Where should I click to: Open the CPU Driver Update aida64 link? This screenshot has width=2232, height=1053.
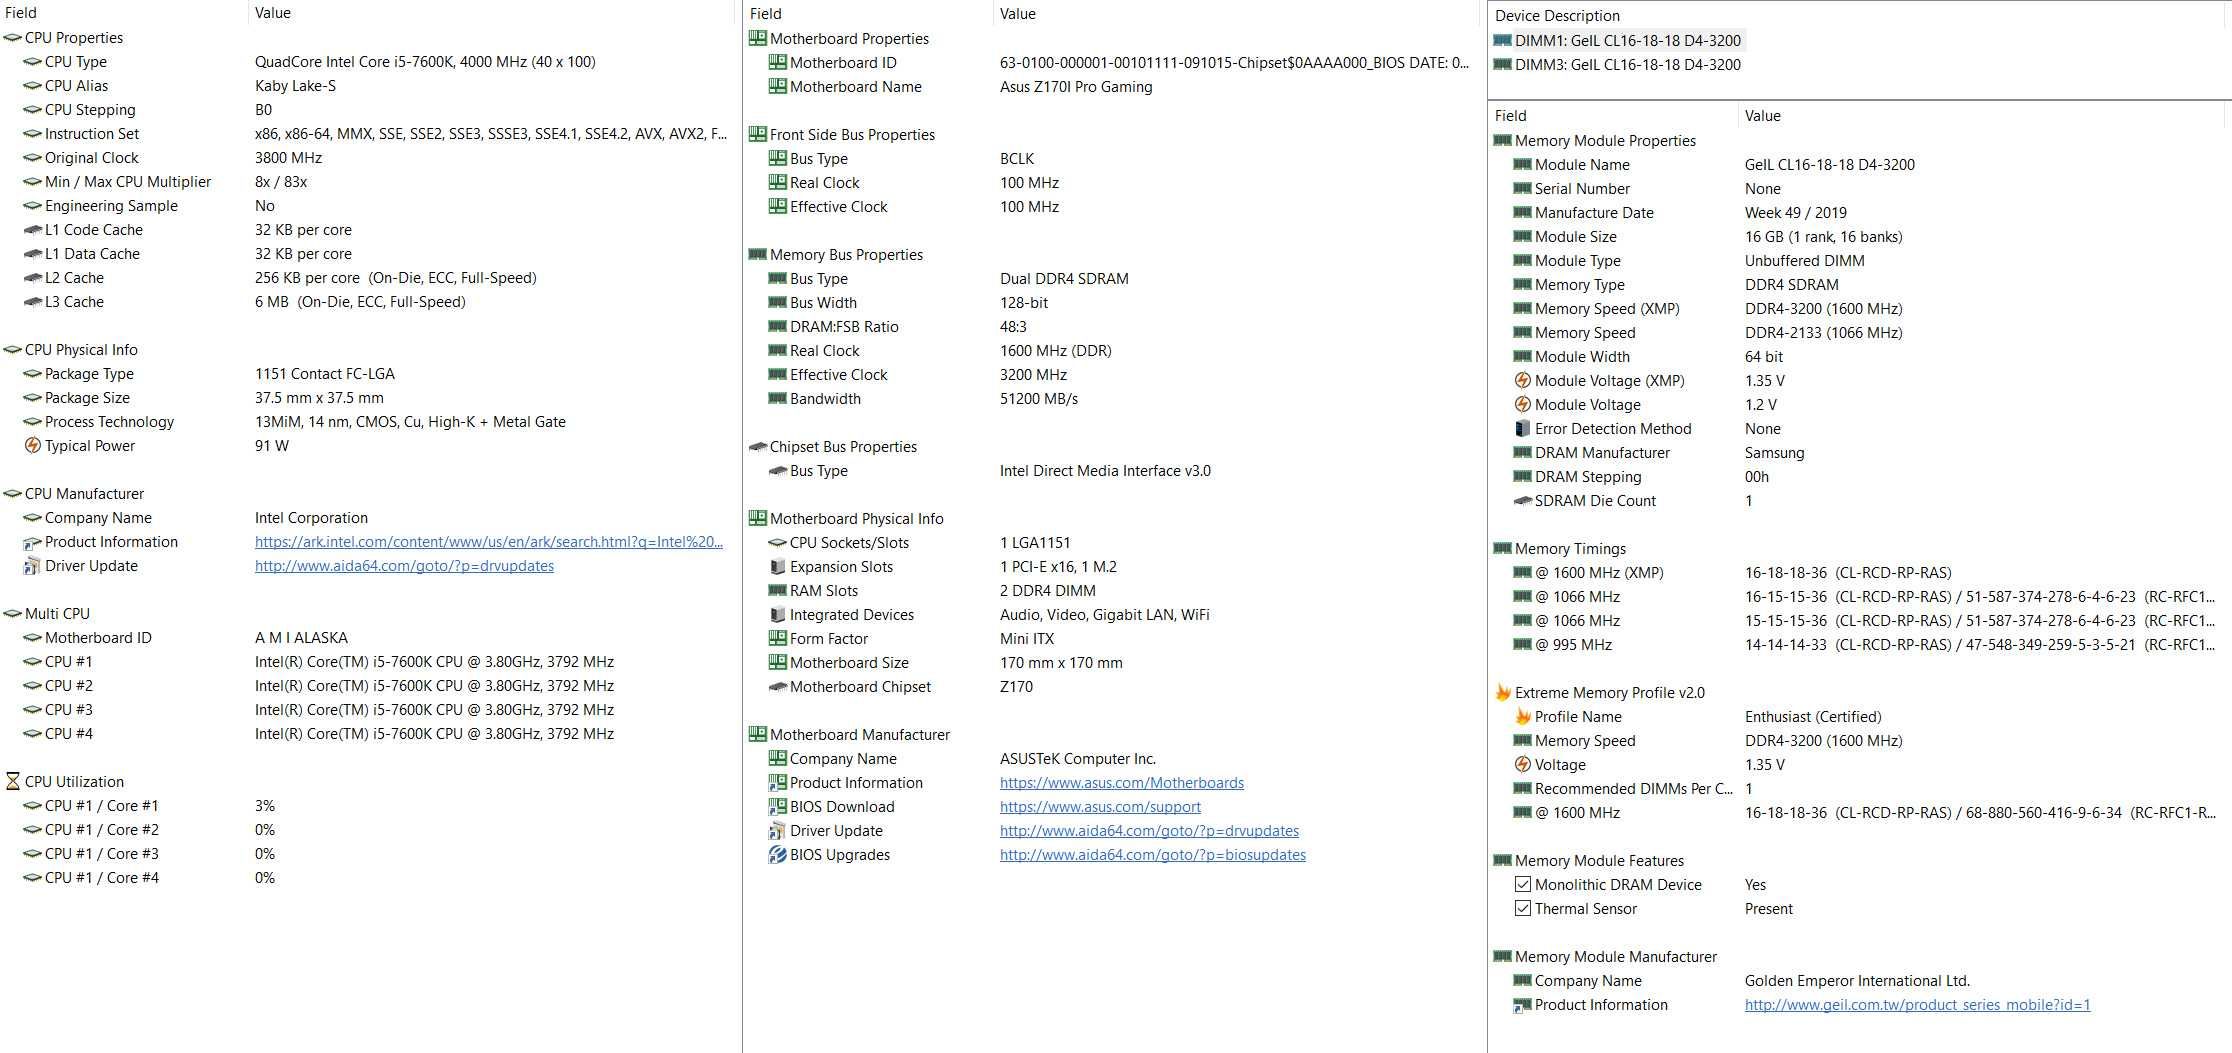coord(404,566)
